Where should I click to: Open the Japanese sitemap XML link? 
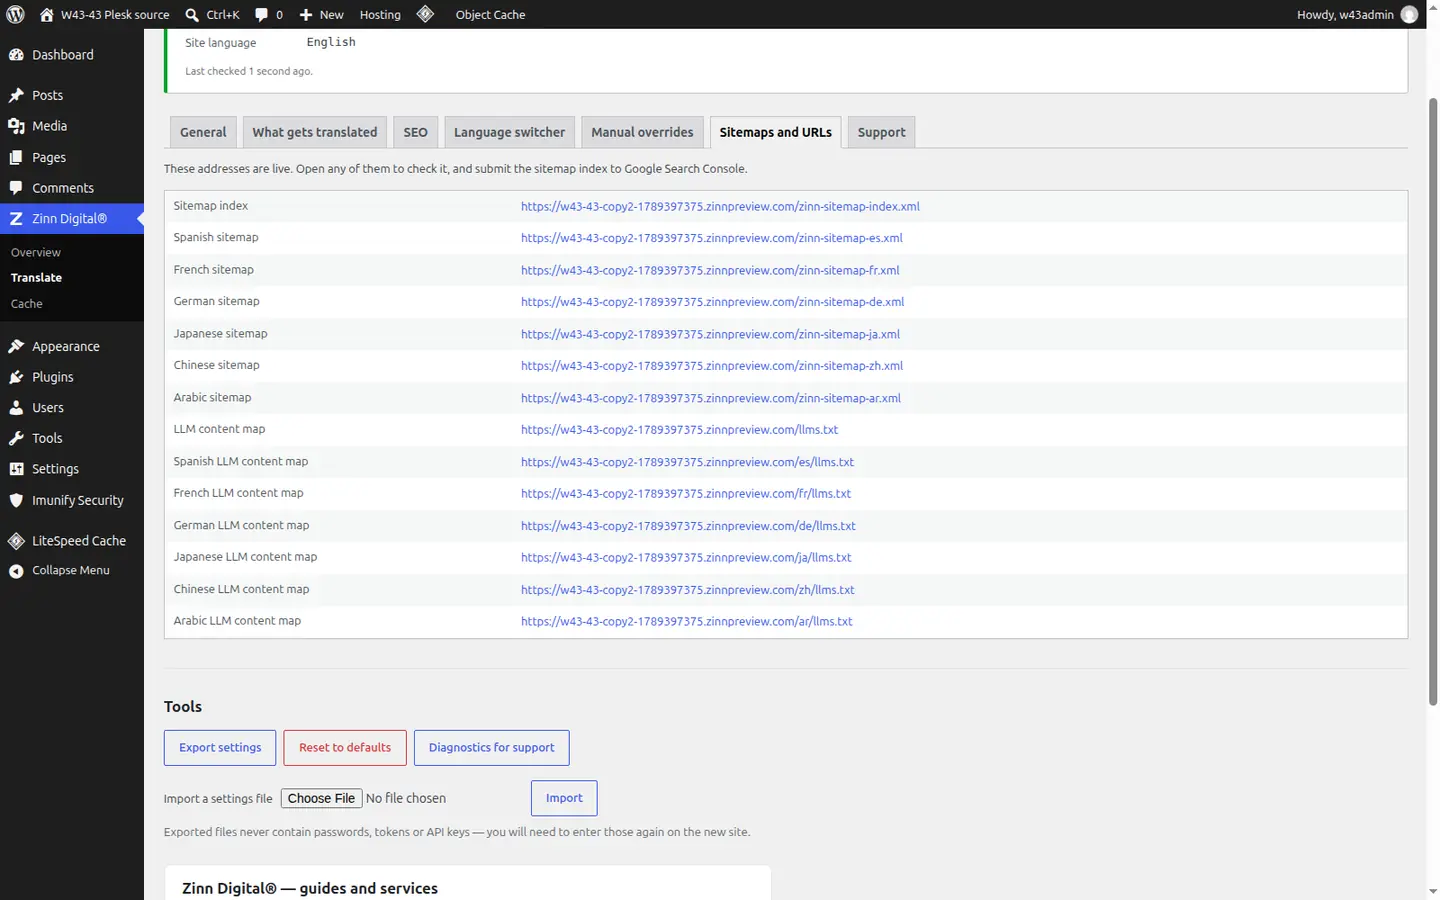[710, 334]
